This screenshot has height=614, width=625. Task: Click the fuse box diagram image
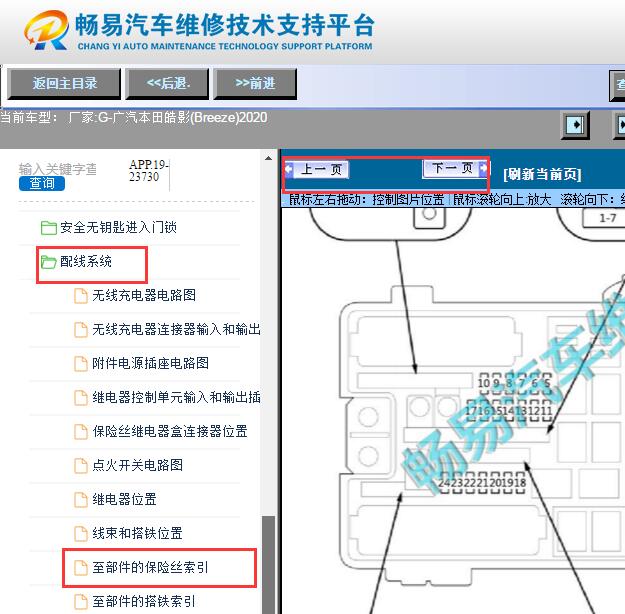(x=453, y=411)
